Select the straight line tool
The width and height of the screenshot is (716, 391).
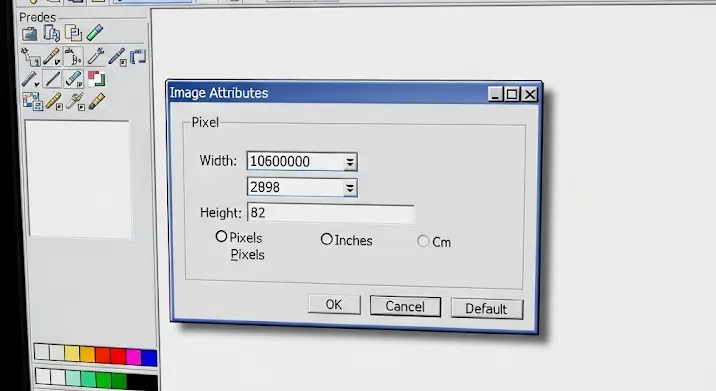click(53, 79)
